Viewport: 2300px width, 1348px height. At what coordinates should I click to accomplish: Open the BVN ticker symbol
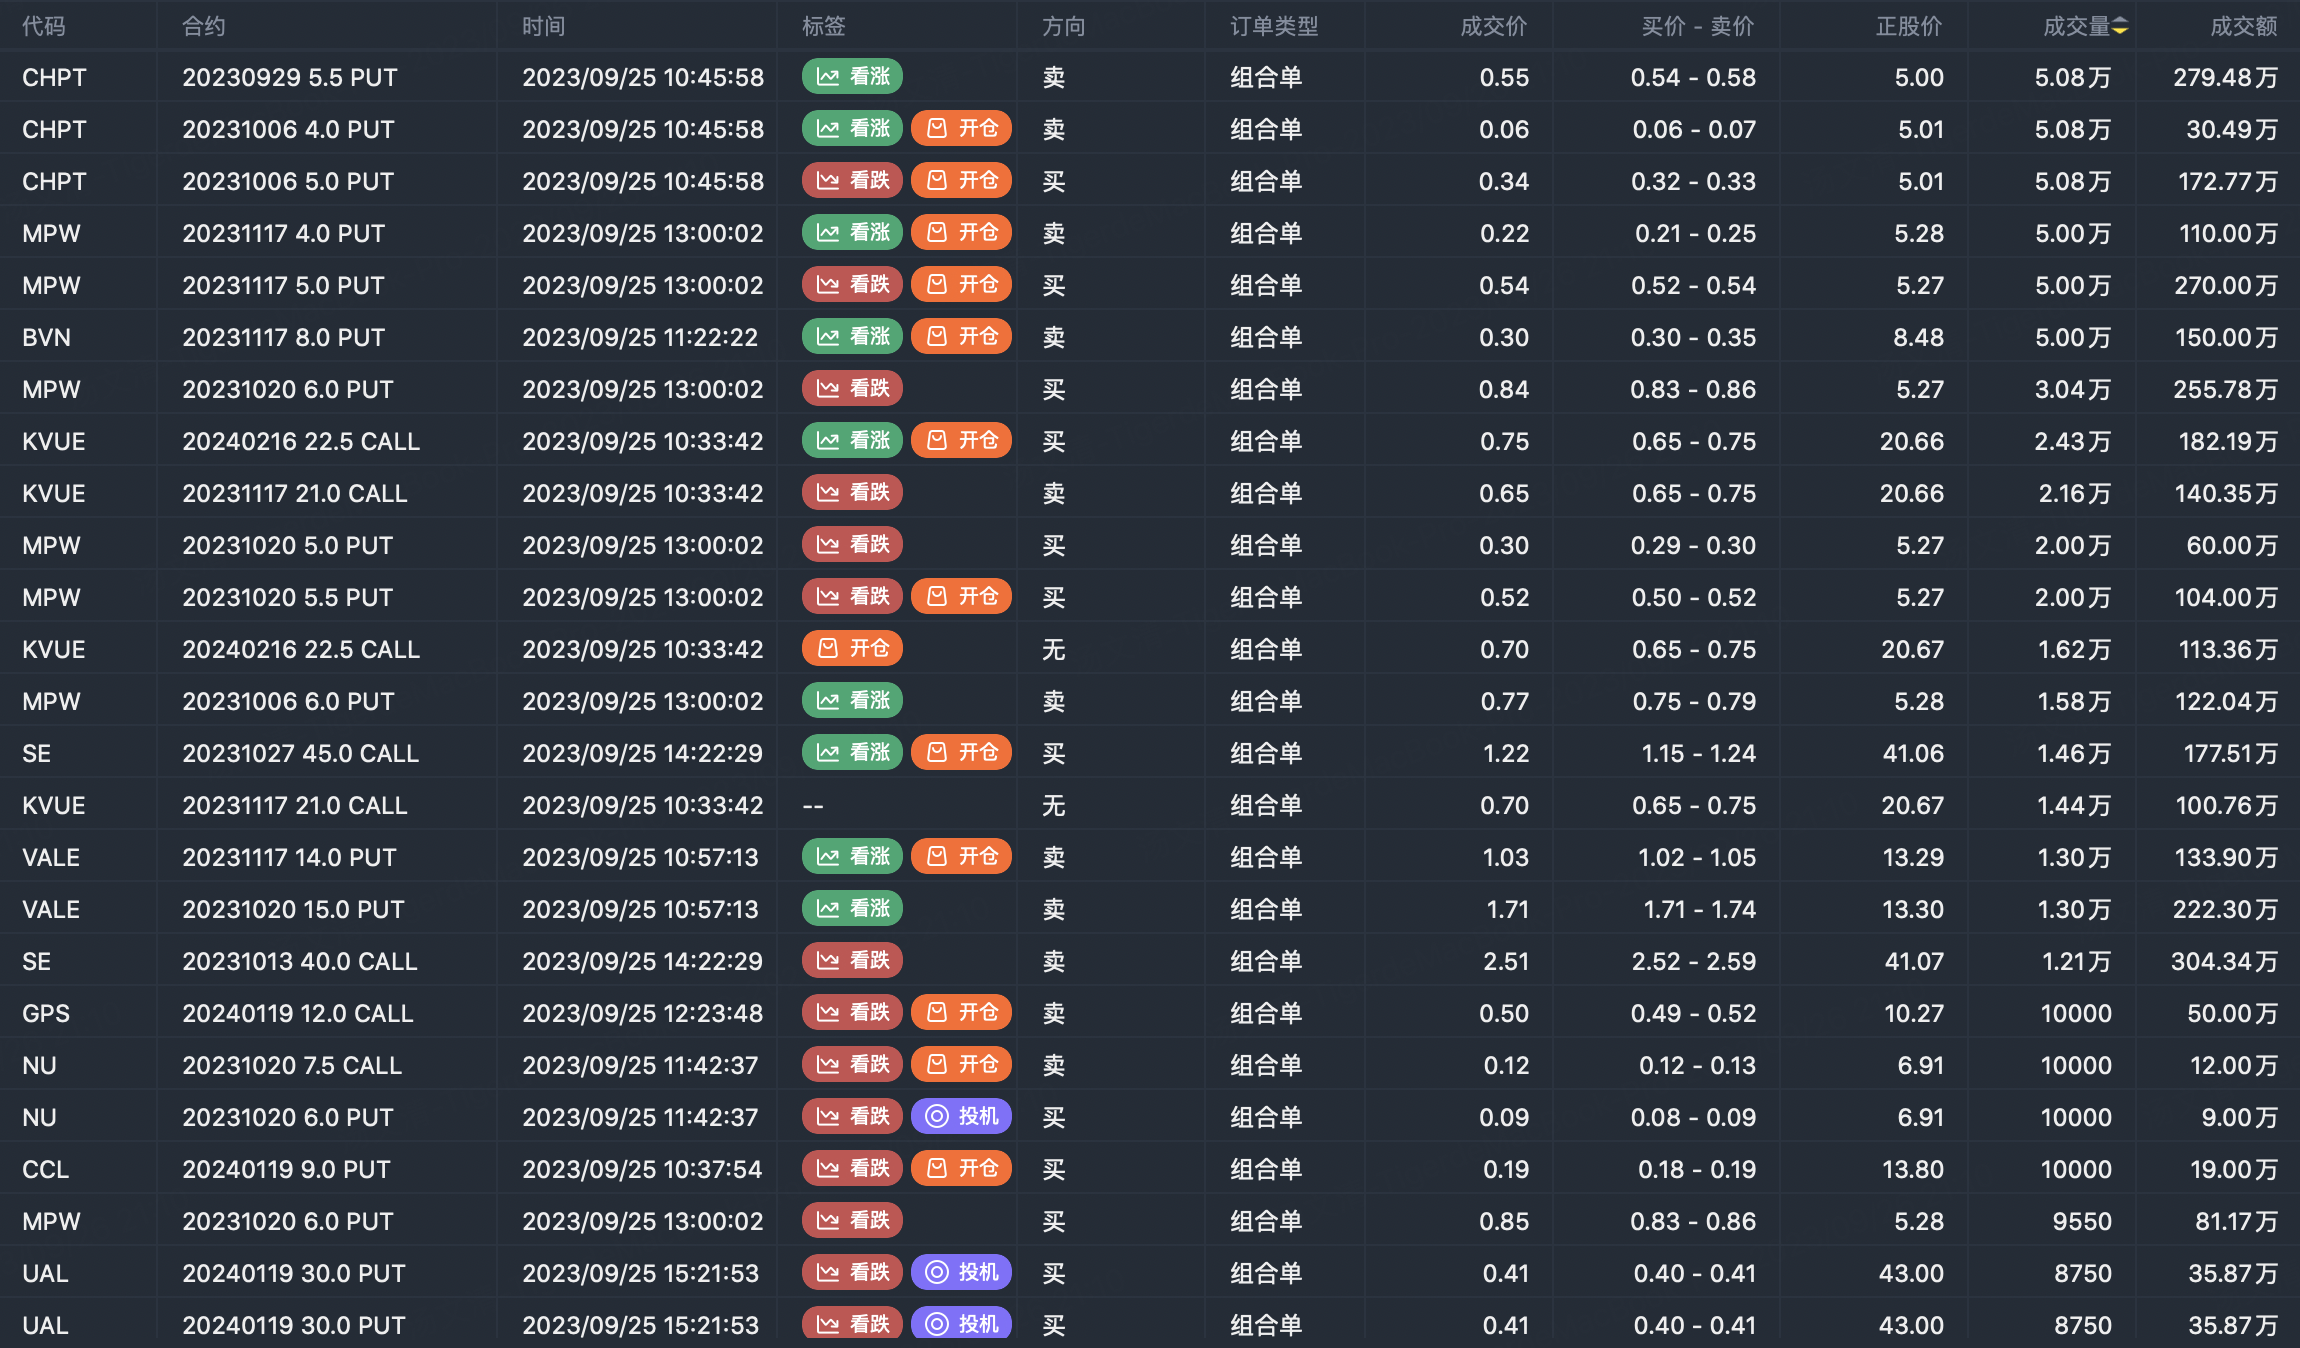(46, 338)
